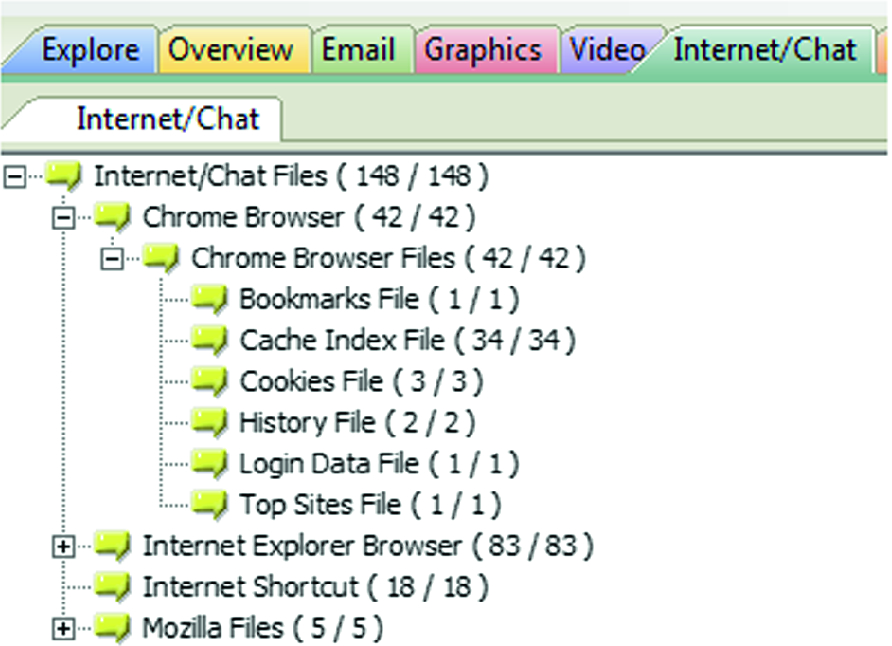
Task: Select 'Chrome Browser Files ( 42 / 42 )'
Action: pyautogui.click(x=389, y=259)
